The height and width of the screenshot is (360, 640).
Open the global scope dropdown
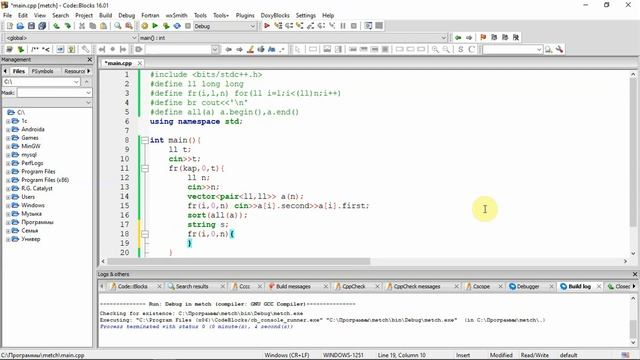tap(133, 38)
